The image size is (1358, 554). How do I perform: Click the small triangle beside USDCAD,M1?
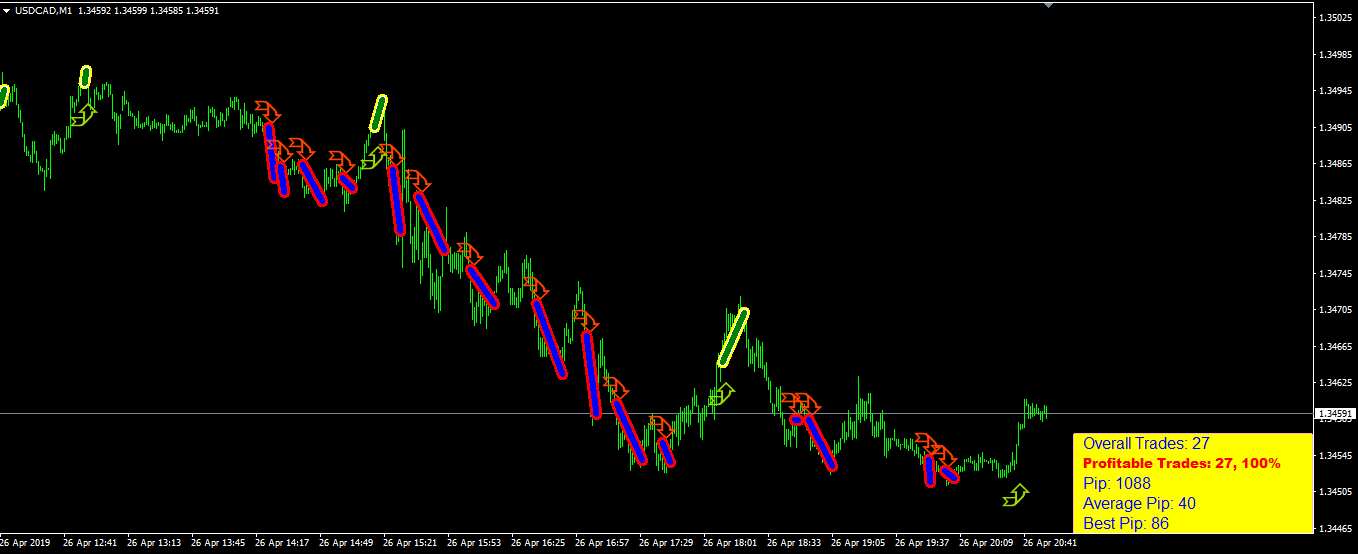(x=6, y=10)
